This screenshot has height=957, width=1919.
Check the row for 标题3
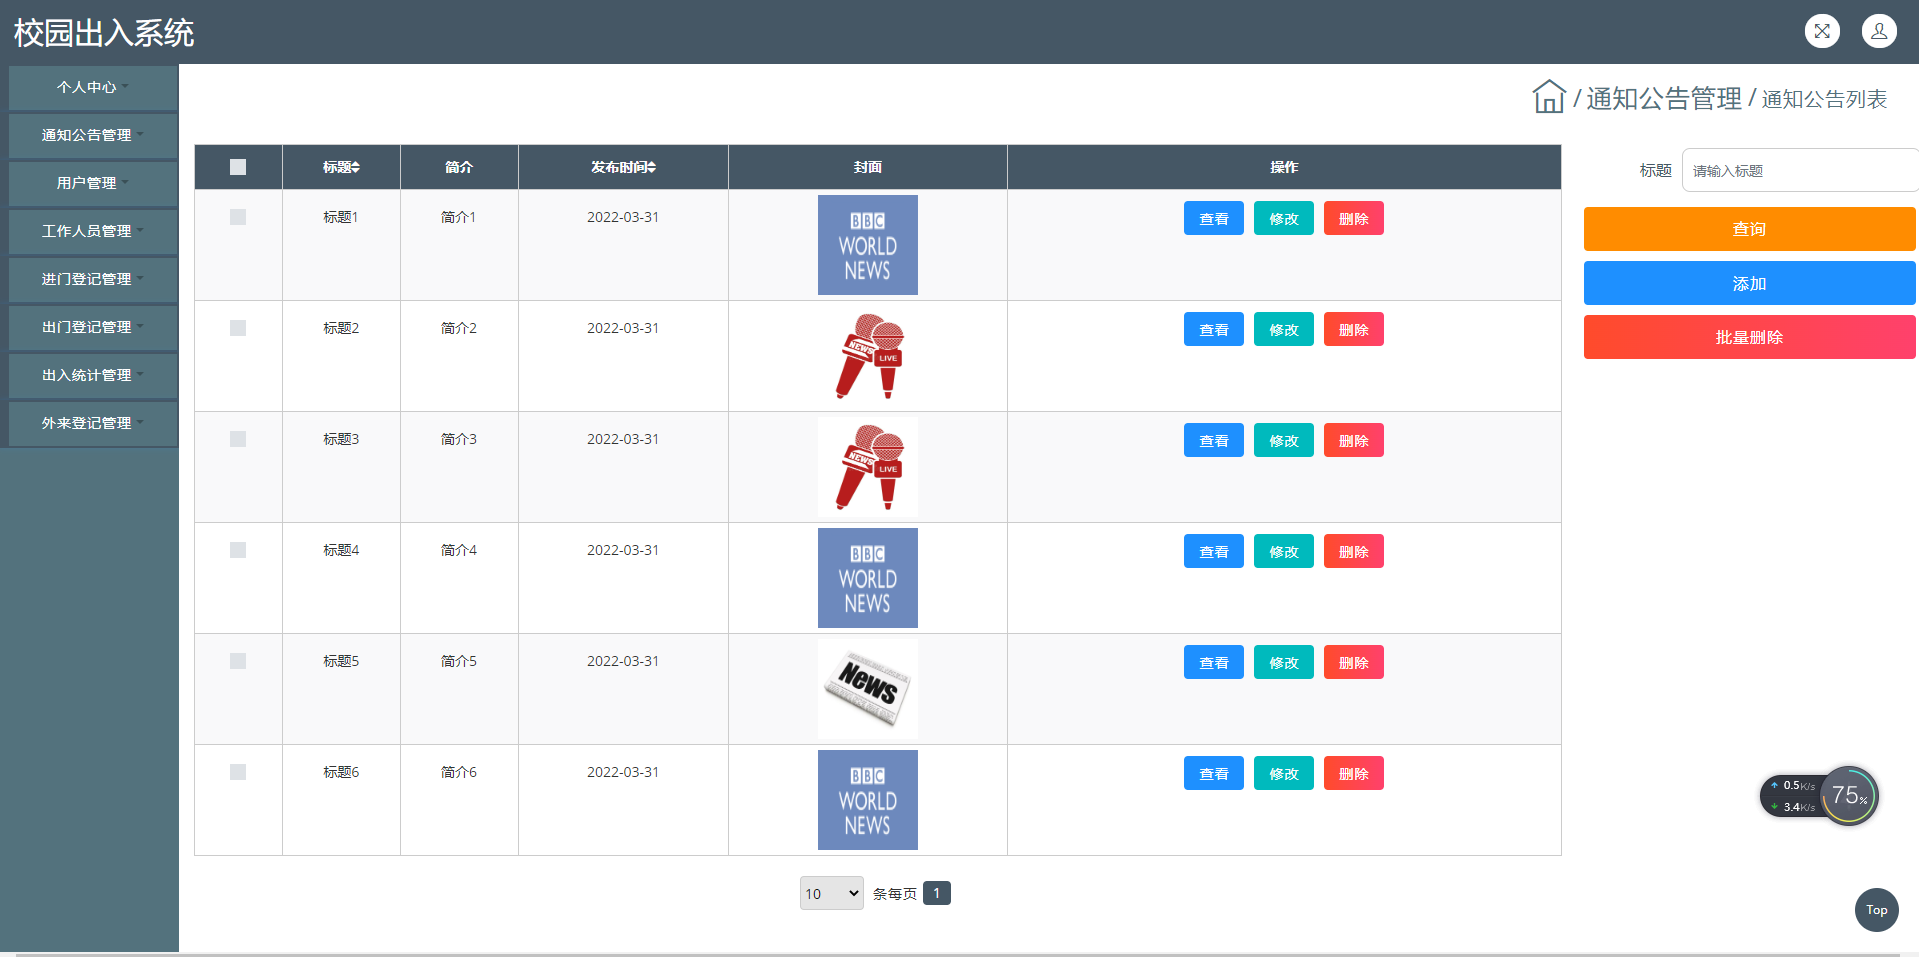(238, 439)
